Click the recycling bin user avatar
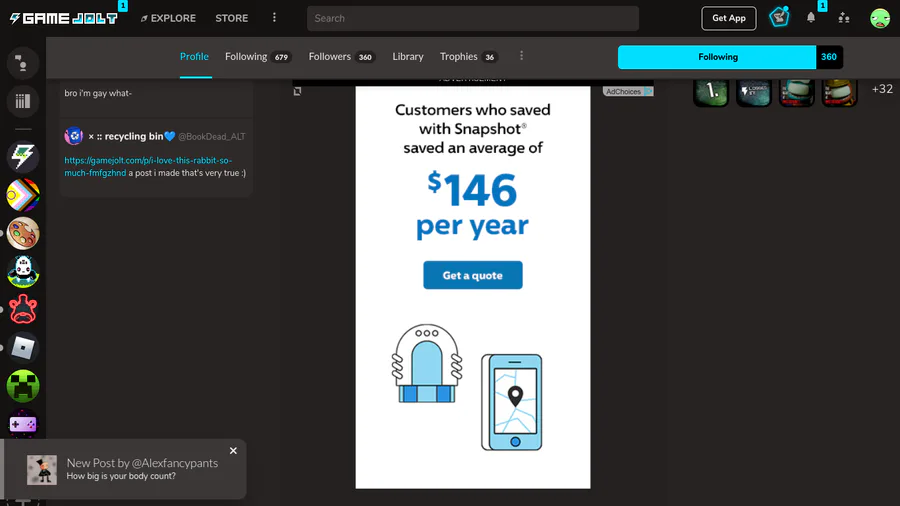Screen dimensions: 900x506 73,136
